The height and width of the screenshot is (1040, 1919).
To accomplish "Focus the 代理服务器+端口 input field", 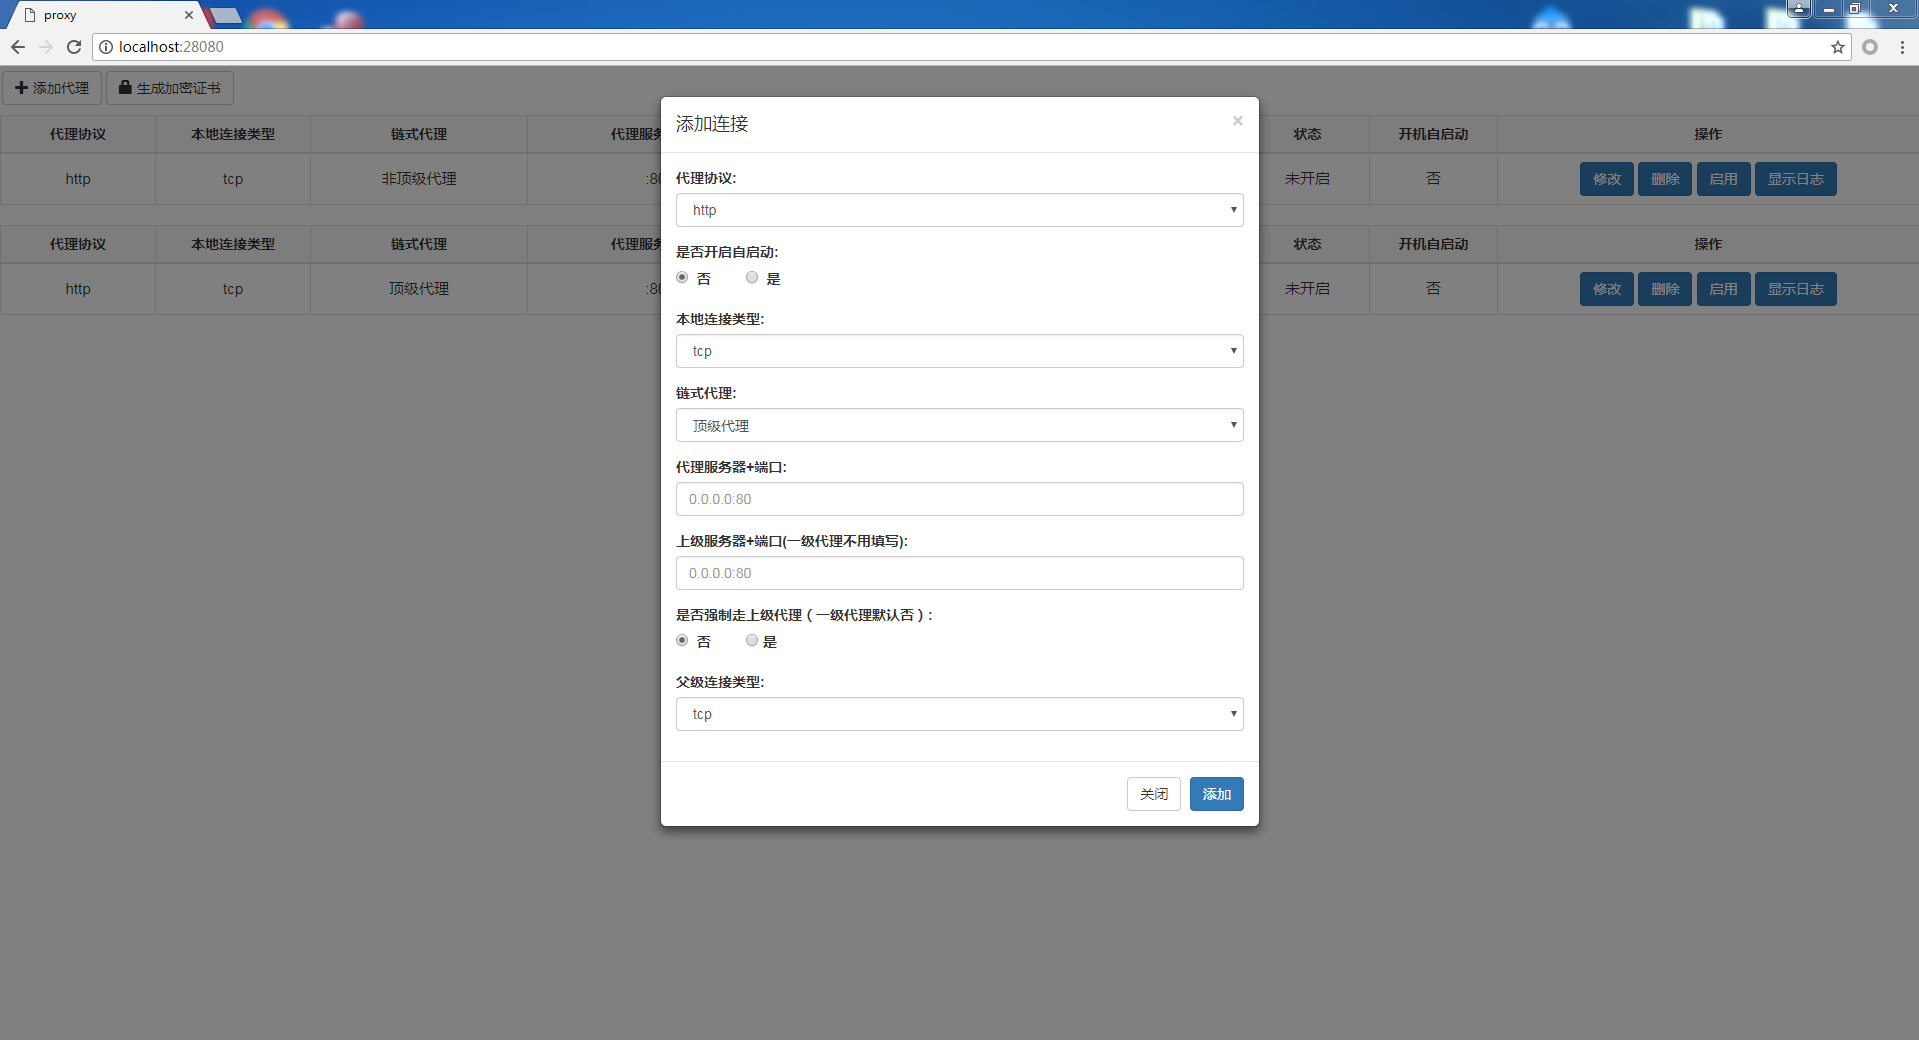I will [959, 499].
